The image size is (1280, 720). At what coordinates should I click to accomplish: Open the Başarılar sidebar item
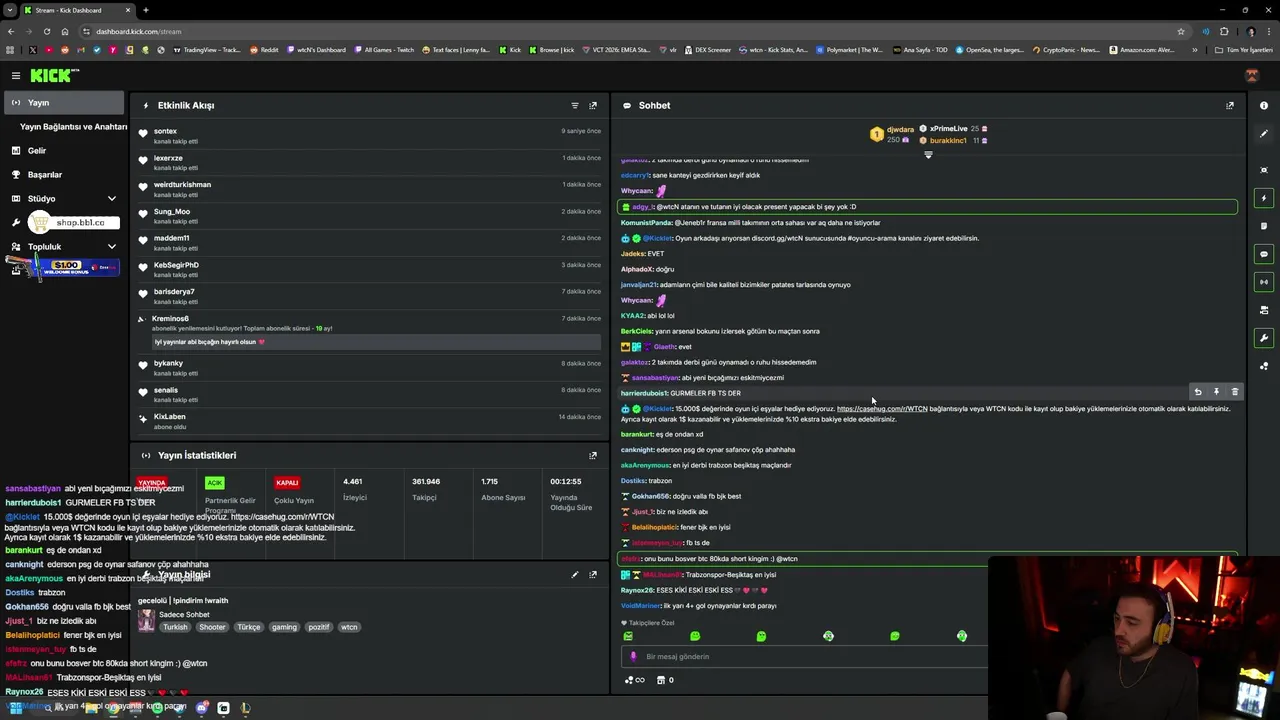click(44, 175)
